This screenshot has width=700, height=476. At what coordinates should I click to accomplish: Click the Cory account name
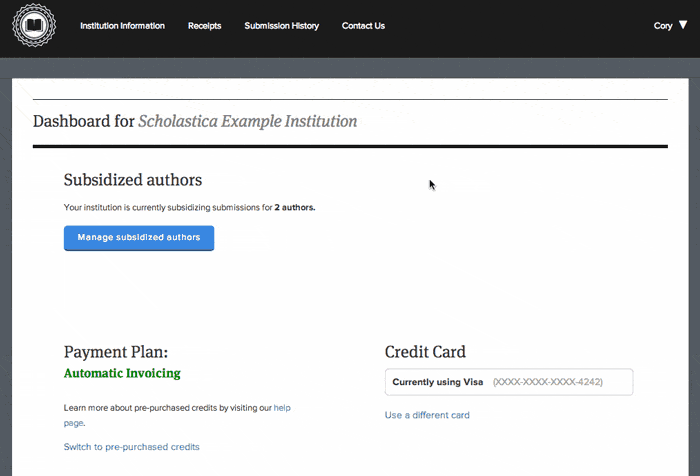(x=663, y=26)
